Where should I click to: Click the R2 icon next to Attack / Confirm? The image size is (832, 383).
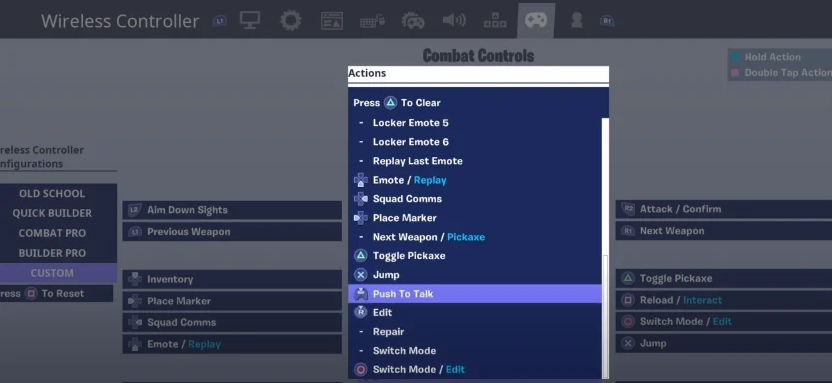[x=628, y=209]
